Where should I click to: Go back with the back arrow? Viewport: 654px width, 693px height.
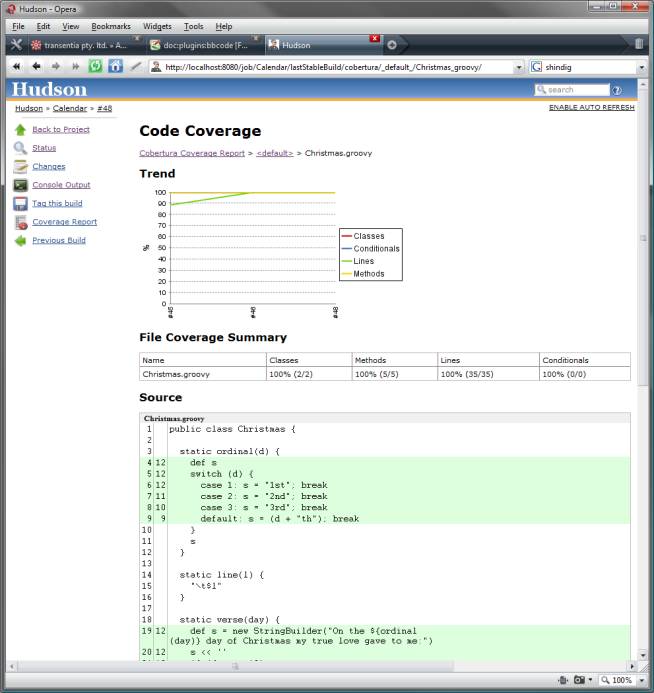(36, 67)
